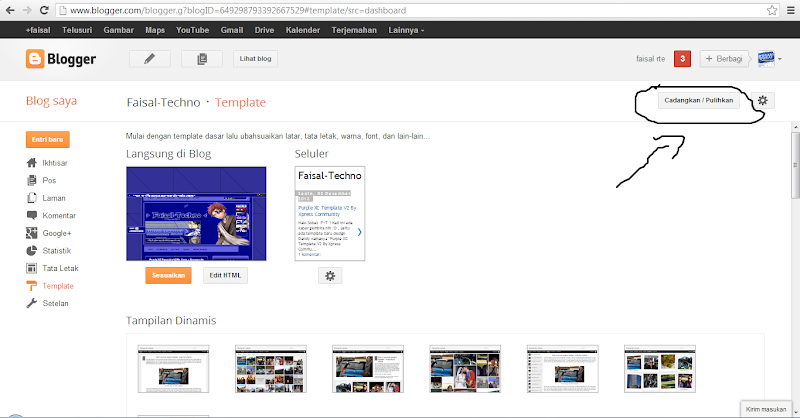Open Chrome menu hamburger icon
This screenshot has width=800, height=418.
[790, 10]
